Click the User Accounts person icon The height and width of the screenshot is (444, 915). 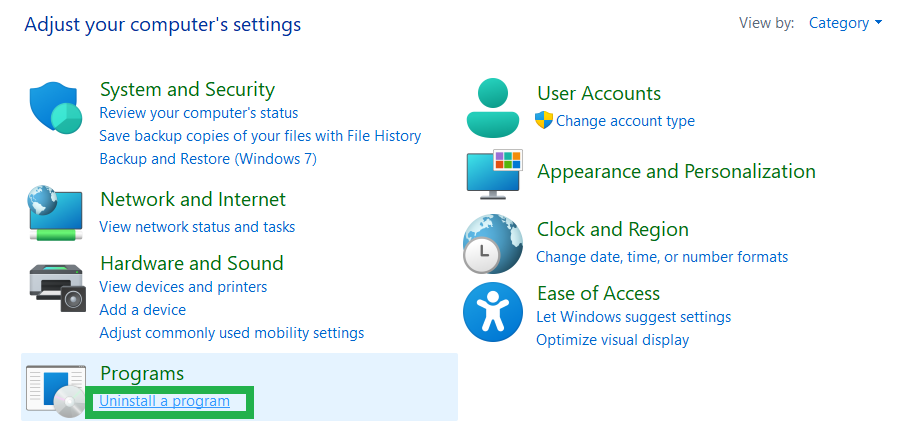[x=493, y=107]
